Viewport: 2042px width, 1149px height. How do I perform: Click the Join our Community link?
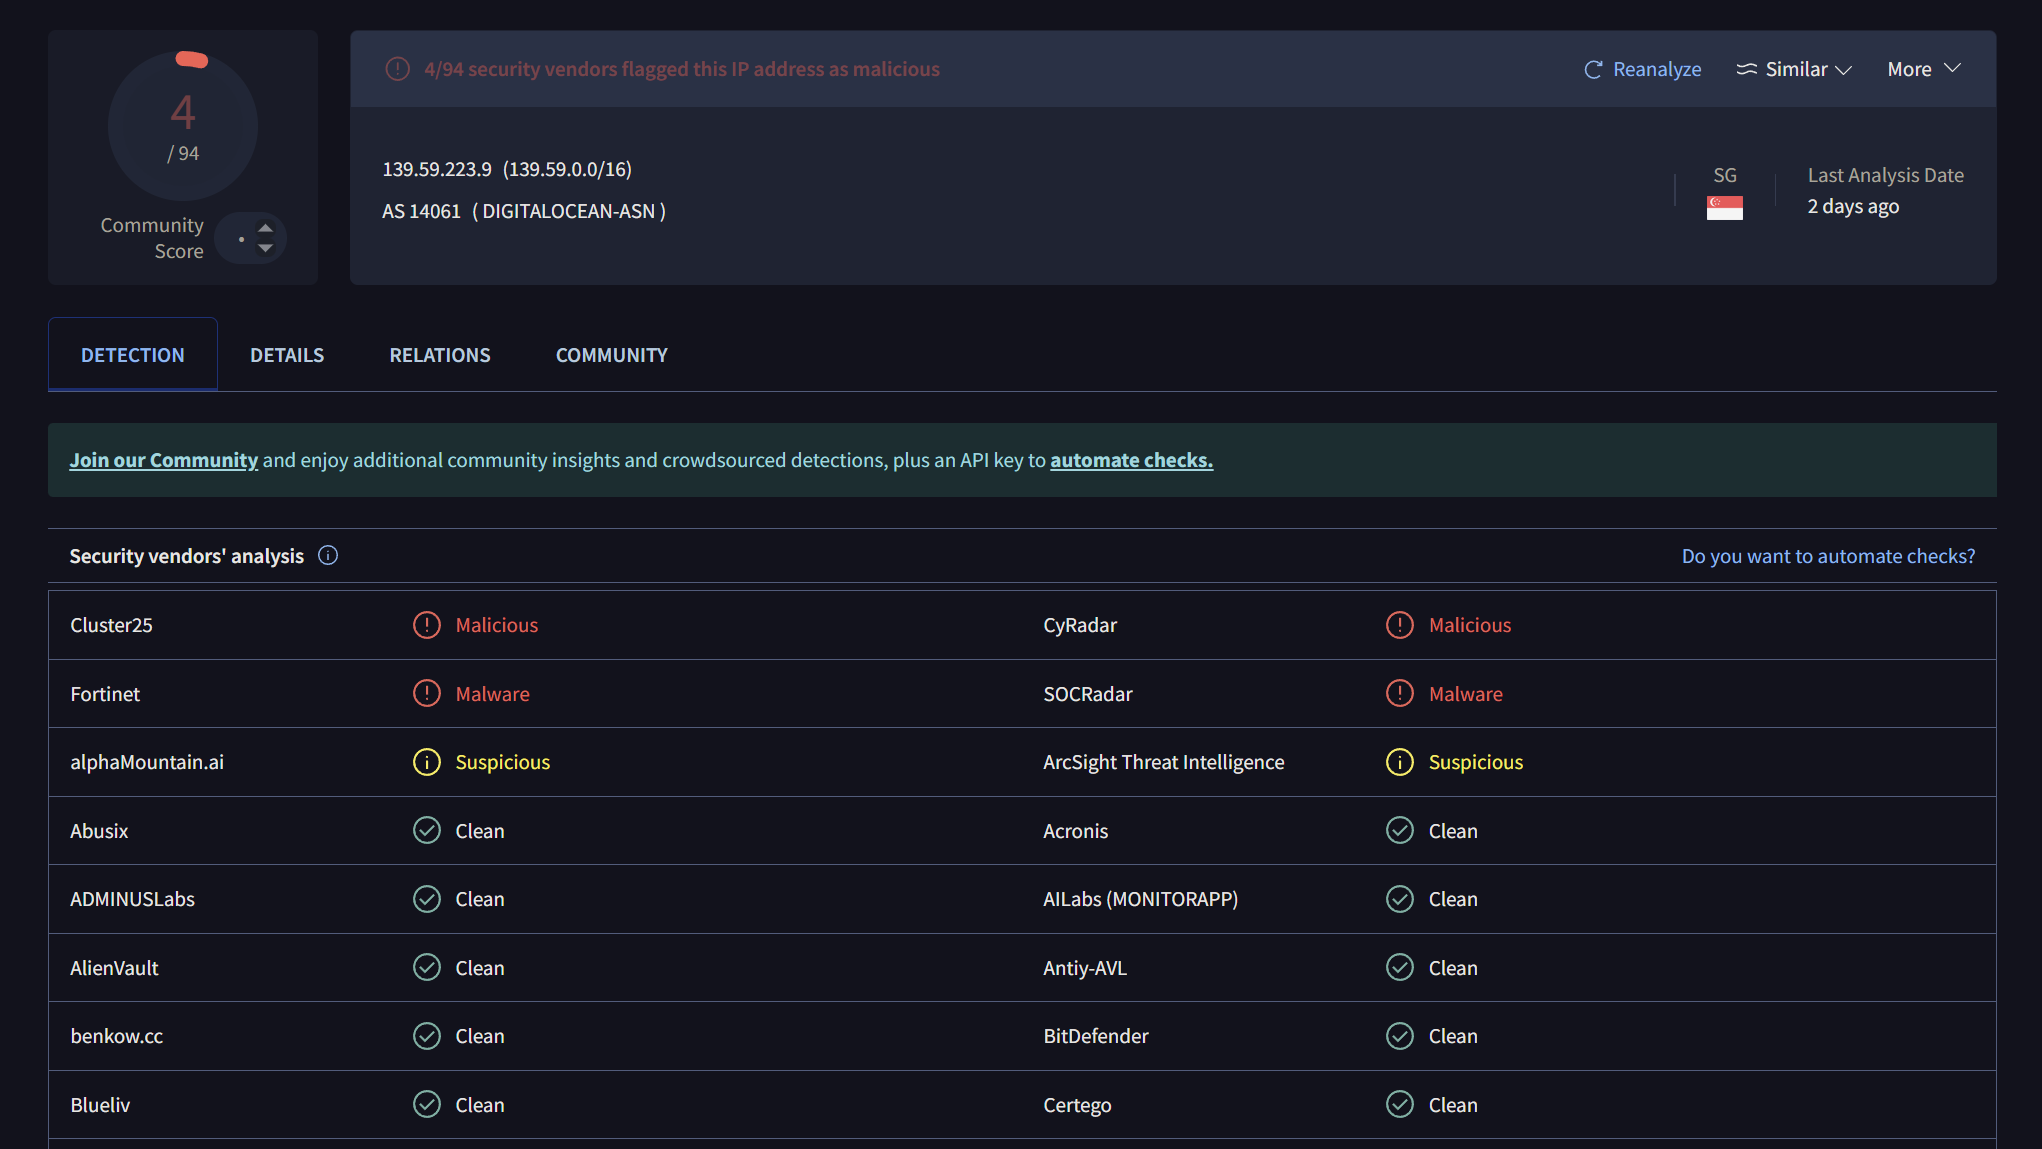click(164, 460)
